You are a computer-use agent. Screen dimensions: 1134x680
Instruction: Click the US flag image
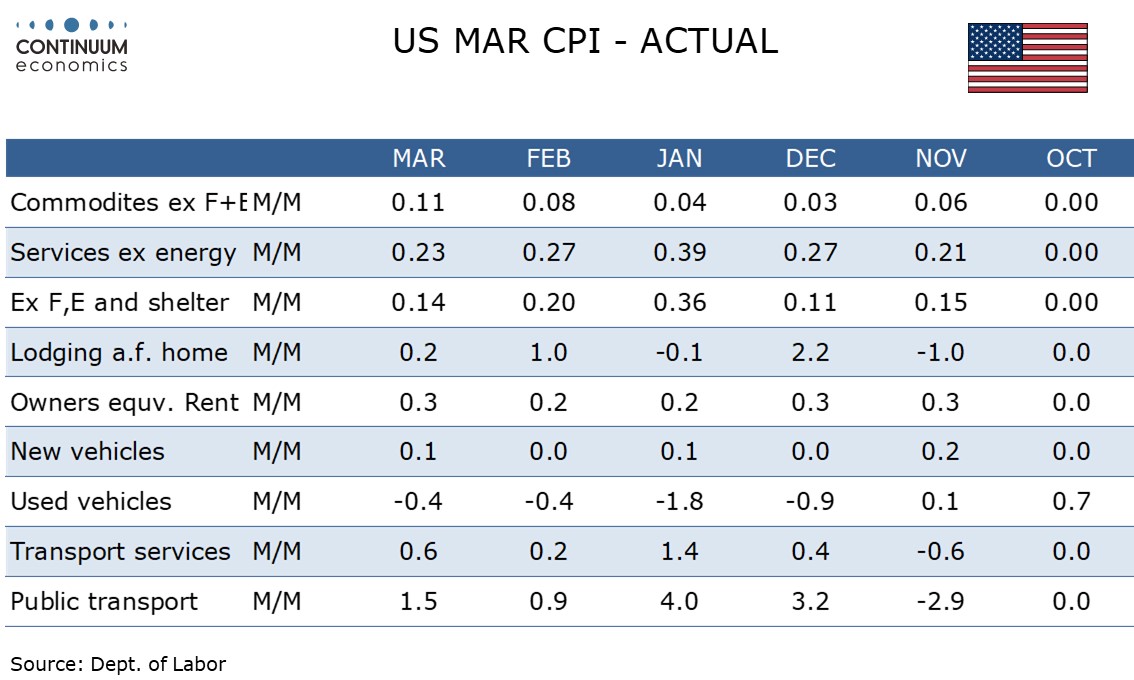click(x=1027, y=58)
